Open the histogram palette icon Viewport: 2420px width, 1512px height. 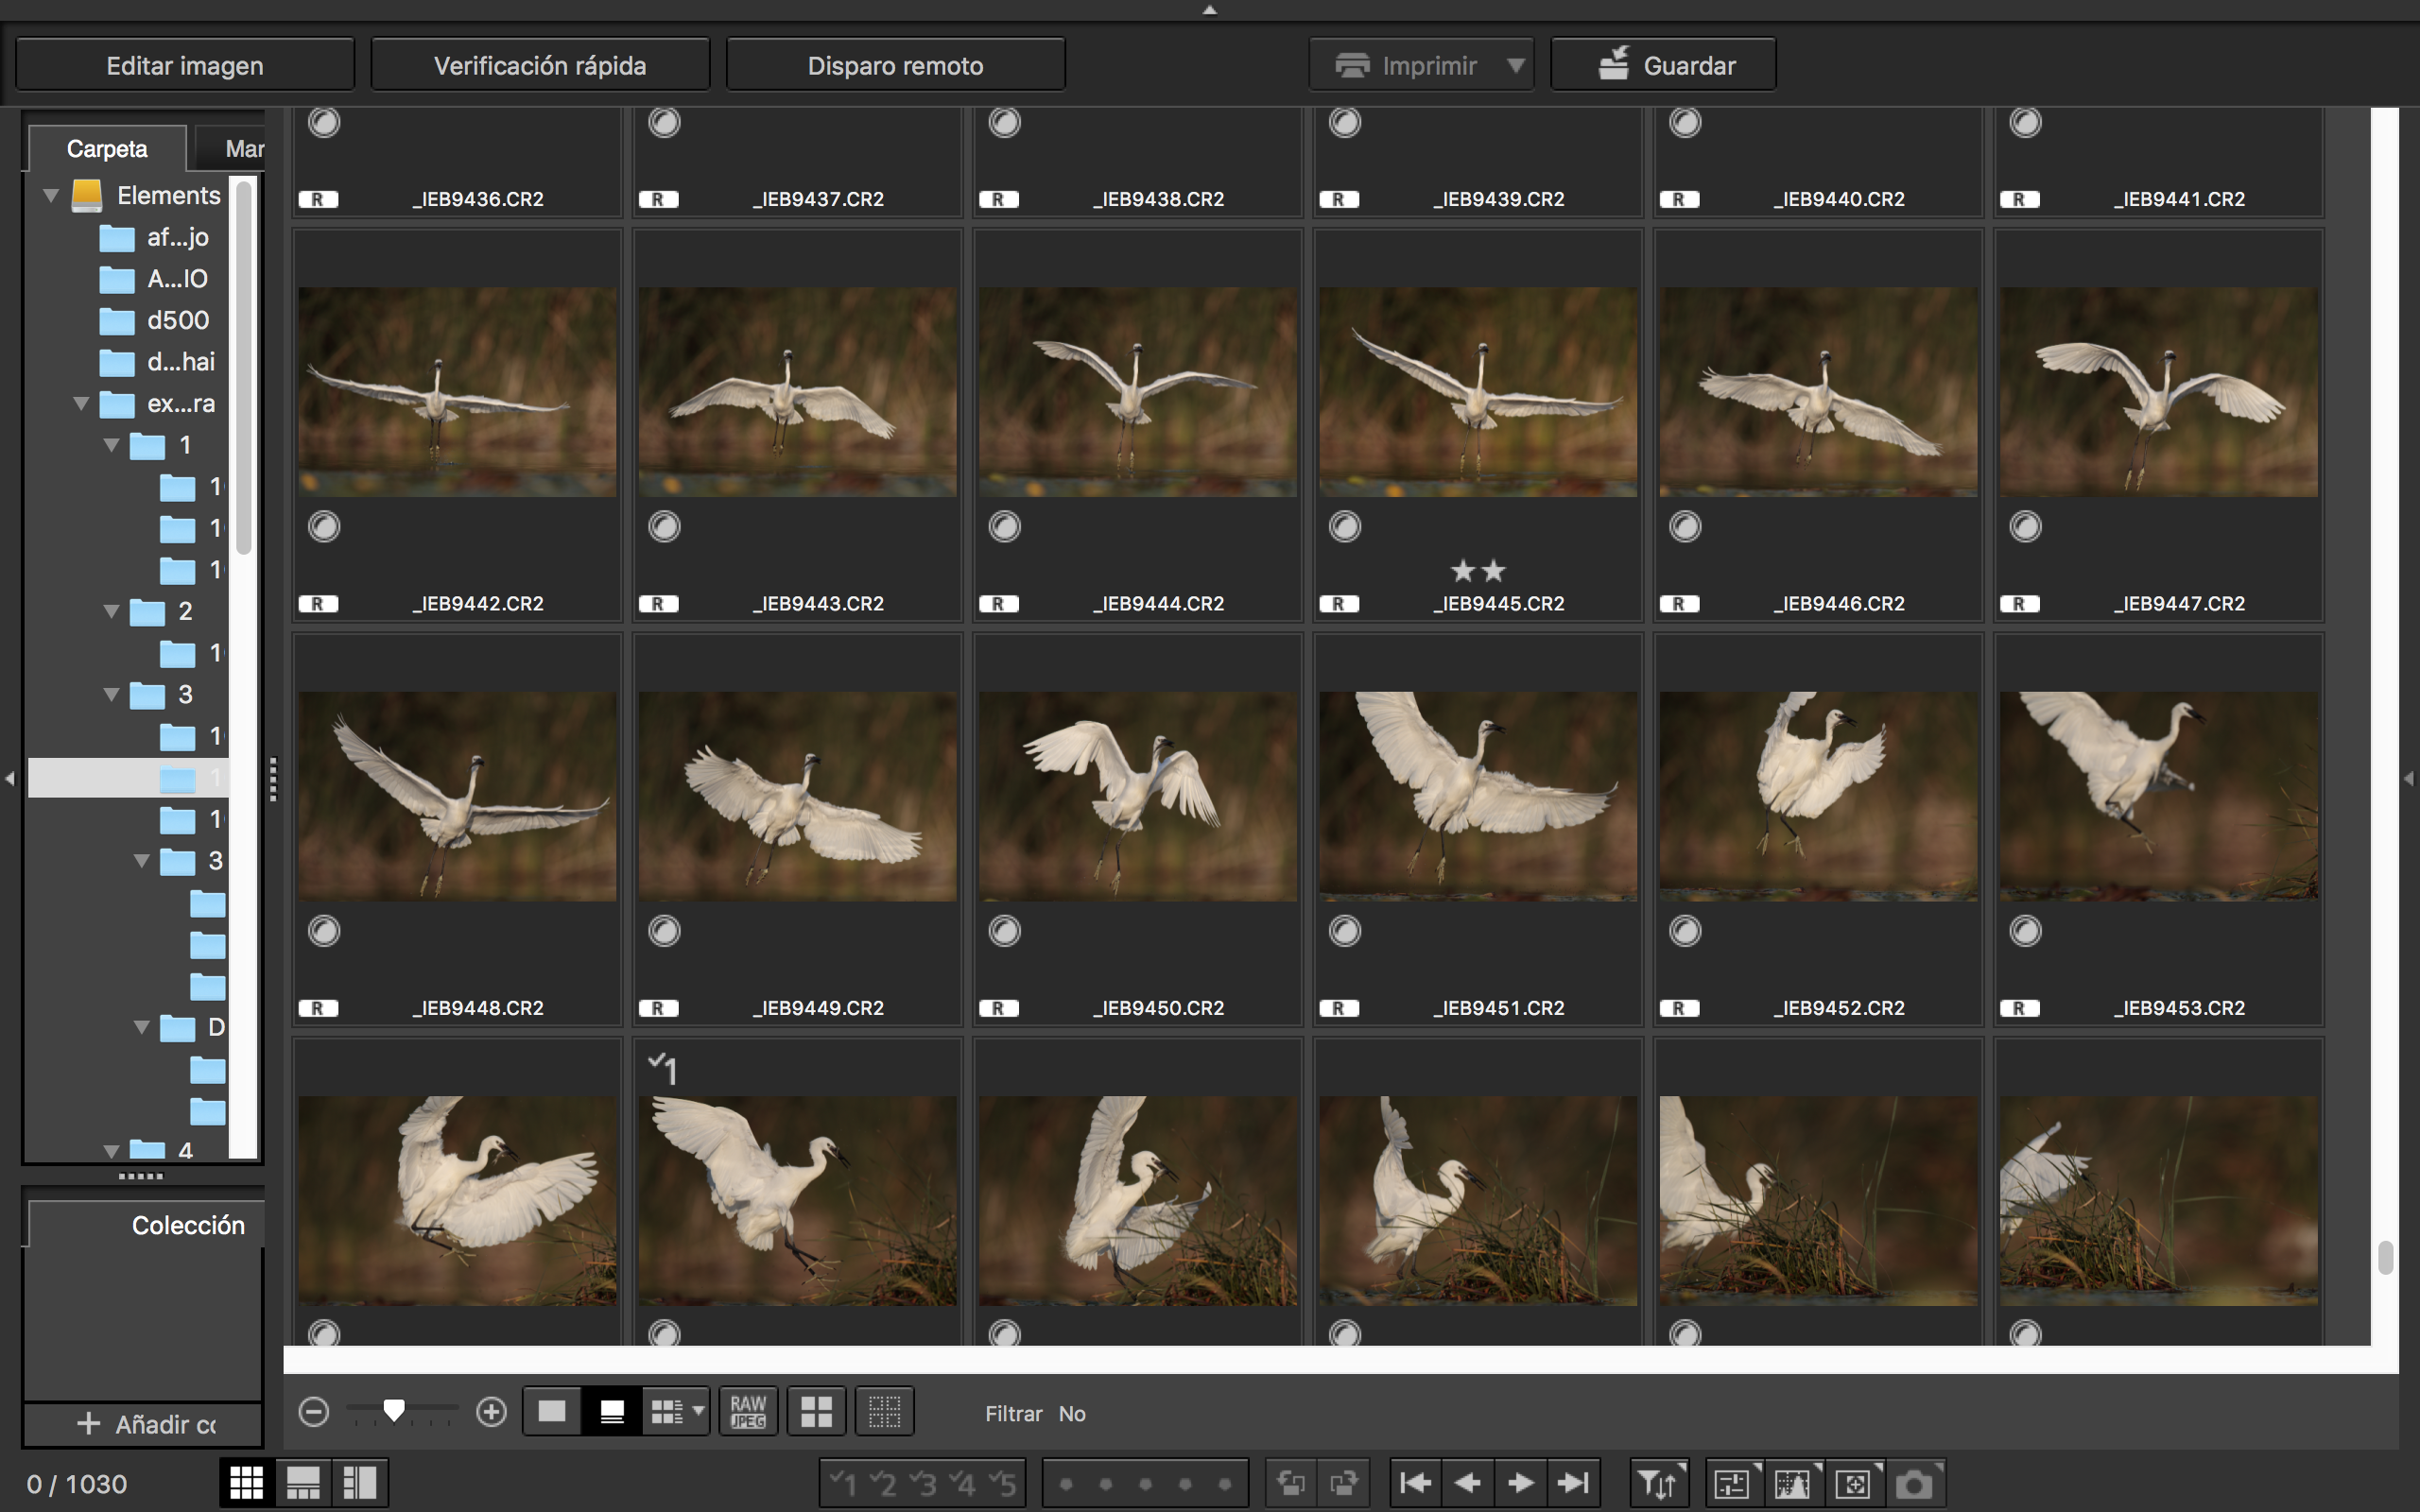pyautogui.click(x=1791, y=1482)
